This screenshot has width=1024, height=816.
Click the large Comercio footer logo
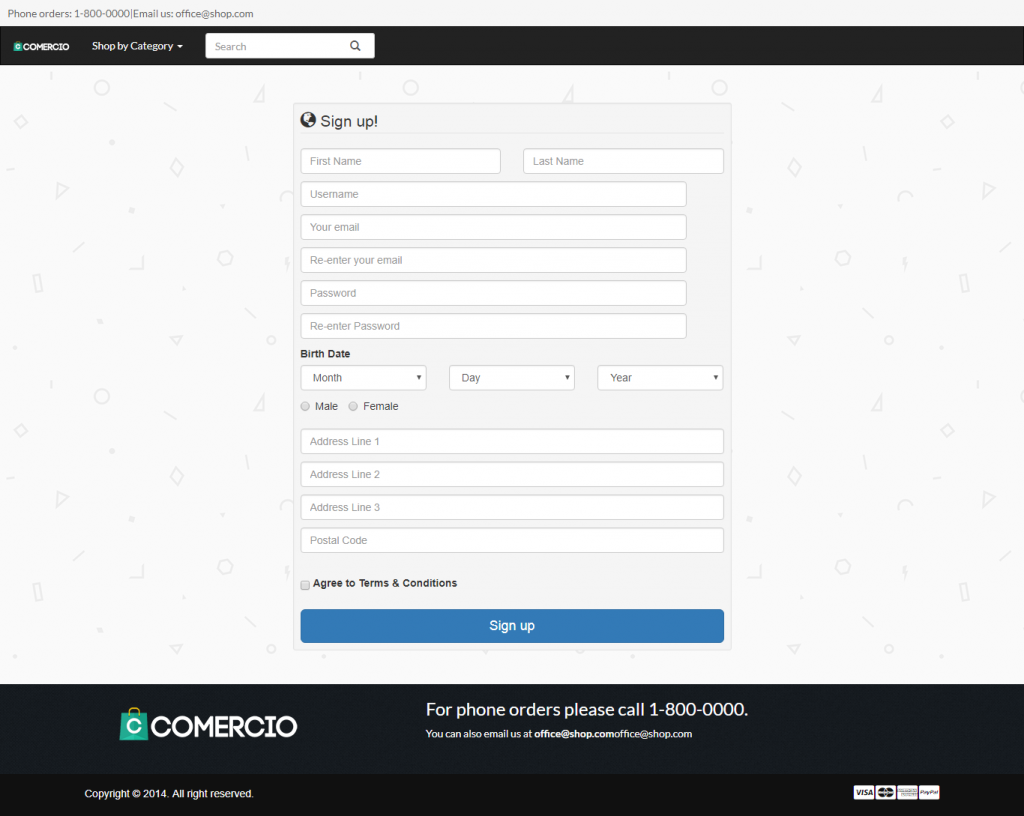click(208, 725)
